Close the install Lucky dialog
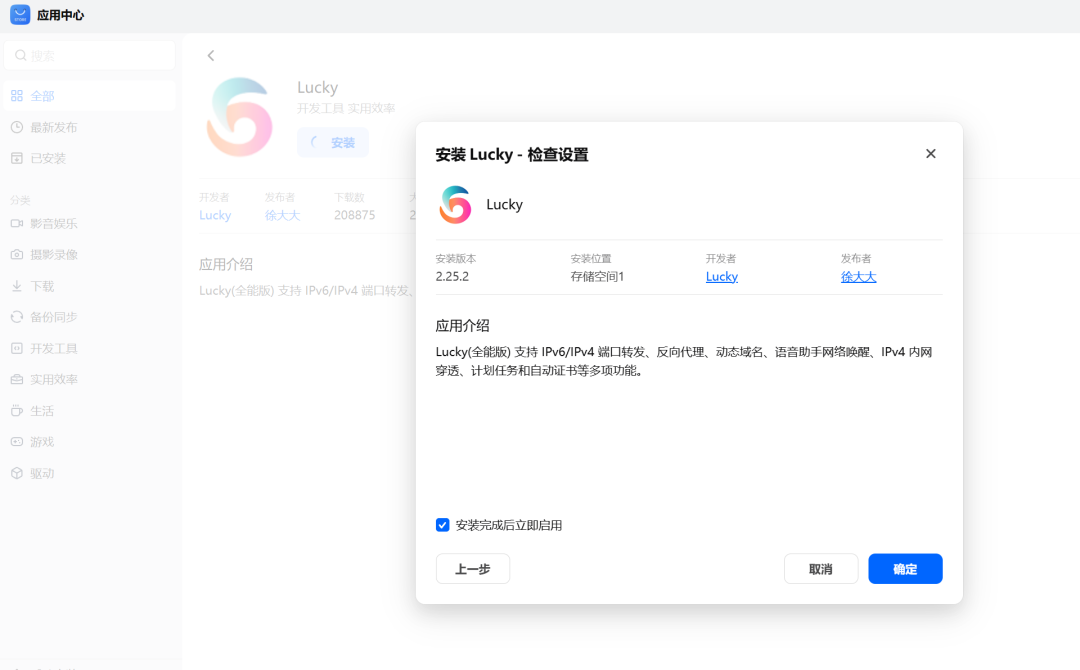 coord(931,154)
